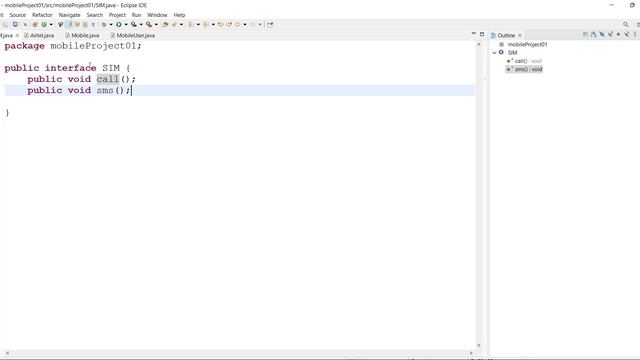Image resolution: width=640 pixels, height=360 pixels.
Task: Click Collapse All in the Outline toolbar
Action: coord(585,35)
